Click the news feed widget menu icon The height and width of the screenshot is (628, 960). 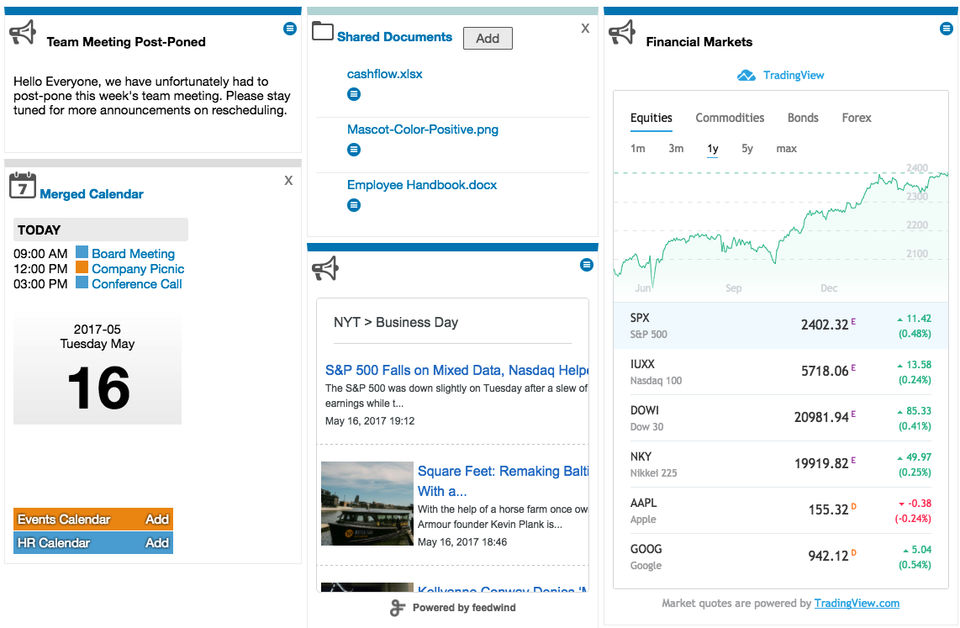[x=587, y=265]
